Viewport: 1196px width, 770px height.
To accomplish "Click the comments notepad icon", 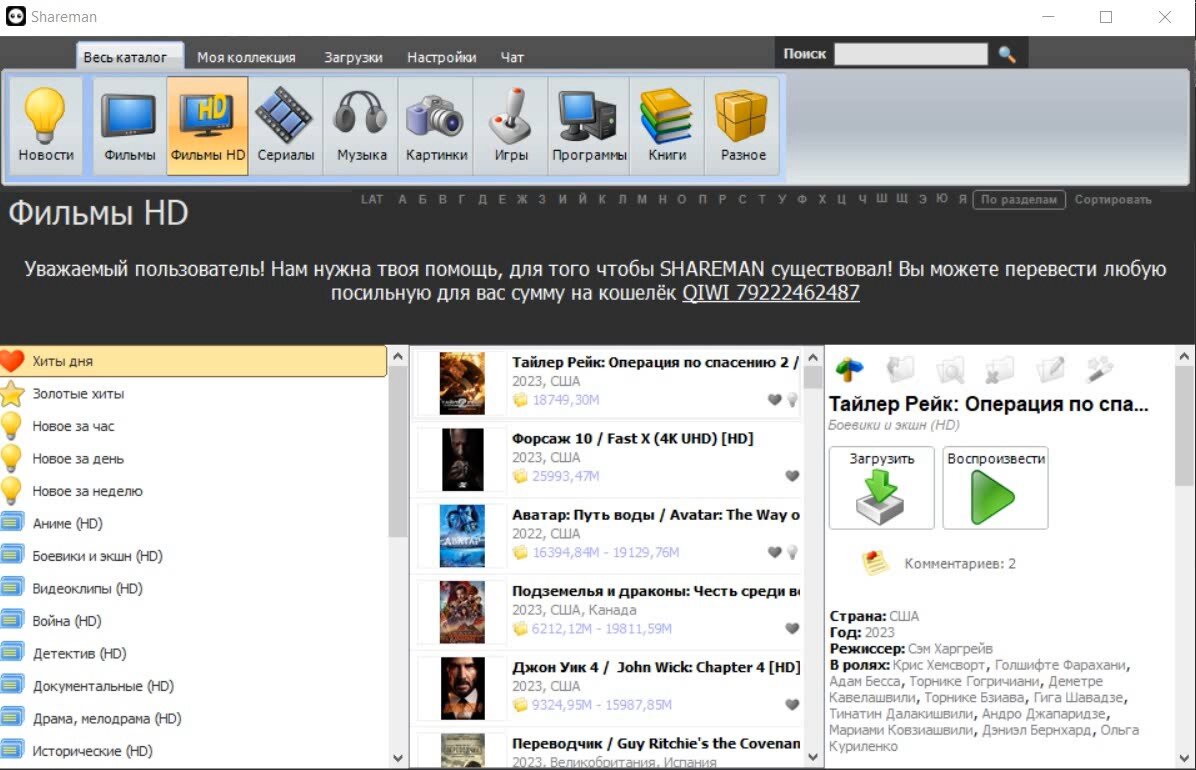I will click(875, 563).
